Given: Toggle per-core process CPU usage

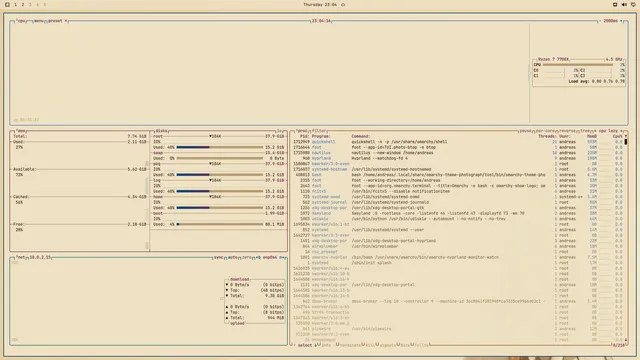Looking at the screenshot, I should click(x=544, y=131).
